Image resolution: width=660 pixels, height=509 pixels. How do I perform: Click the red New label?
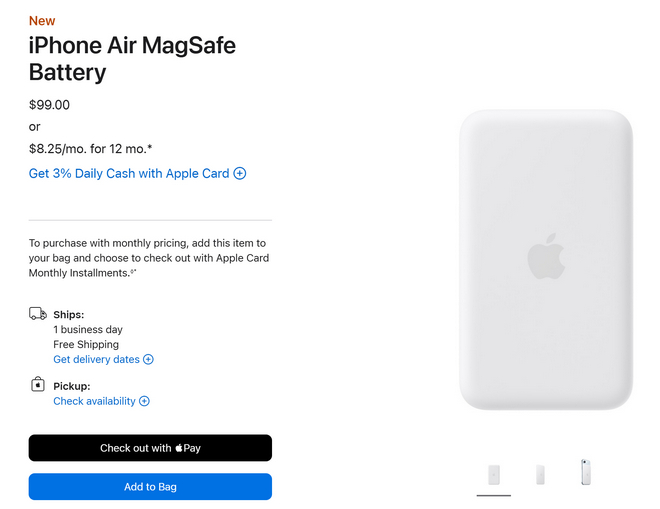pos(42,21)
